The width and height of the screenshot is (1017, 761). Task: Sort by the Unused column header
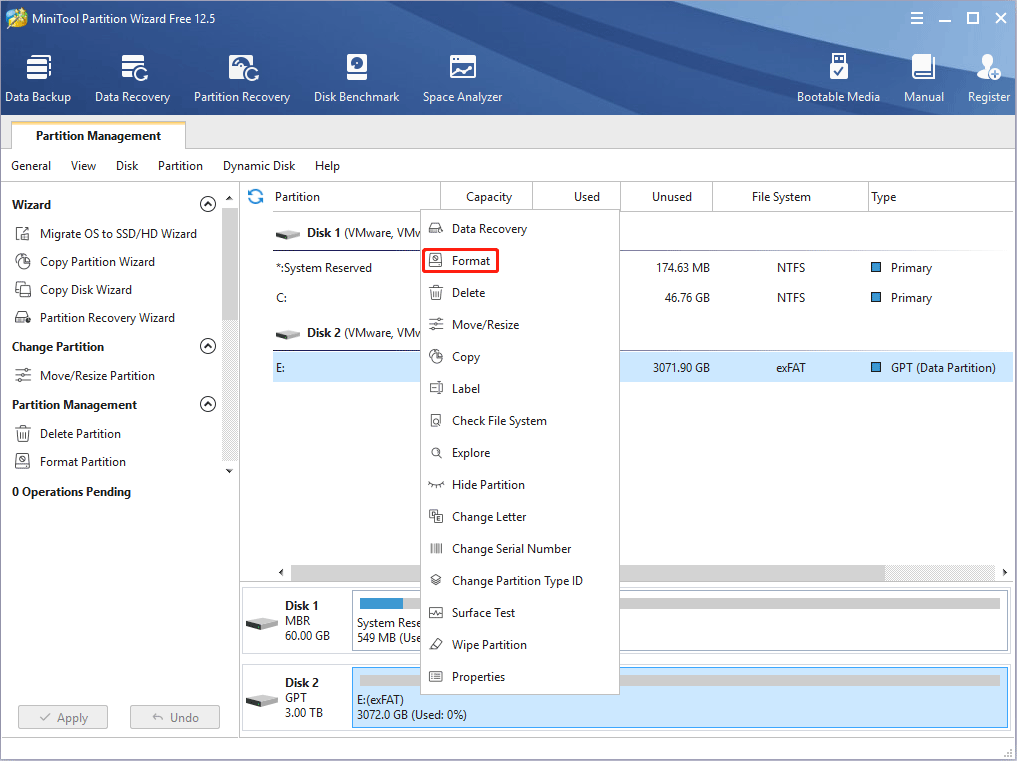[x=667, y=197]
